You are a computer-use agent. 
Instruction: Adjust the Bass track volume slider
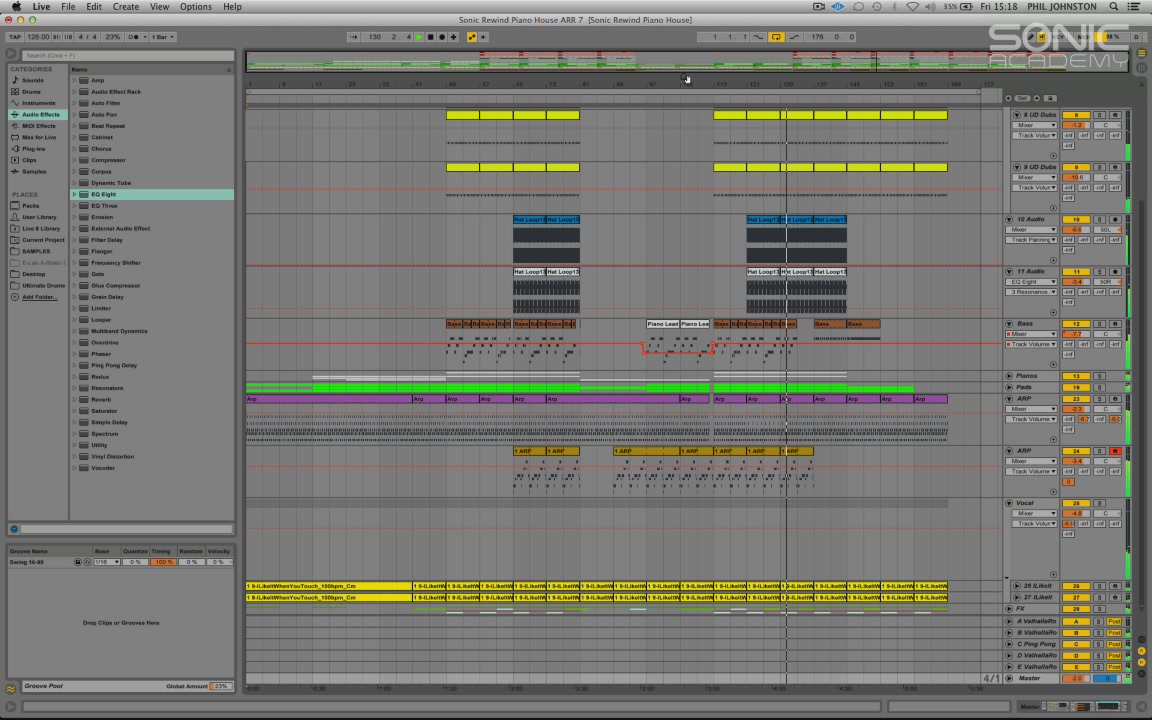(1076, 334)
